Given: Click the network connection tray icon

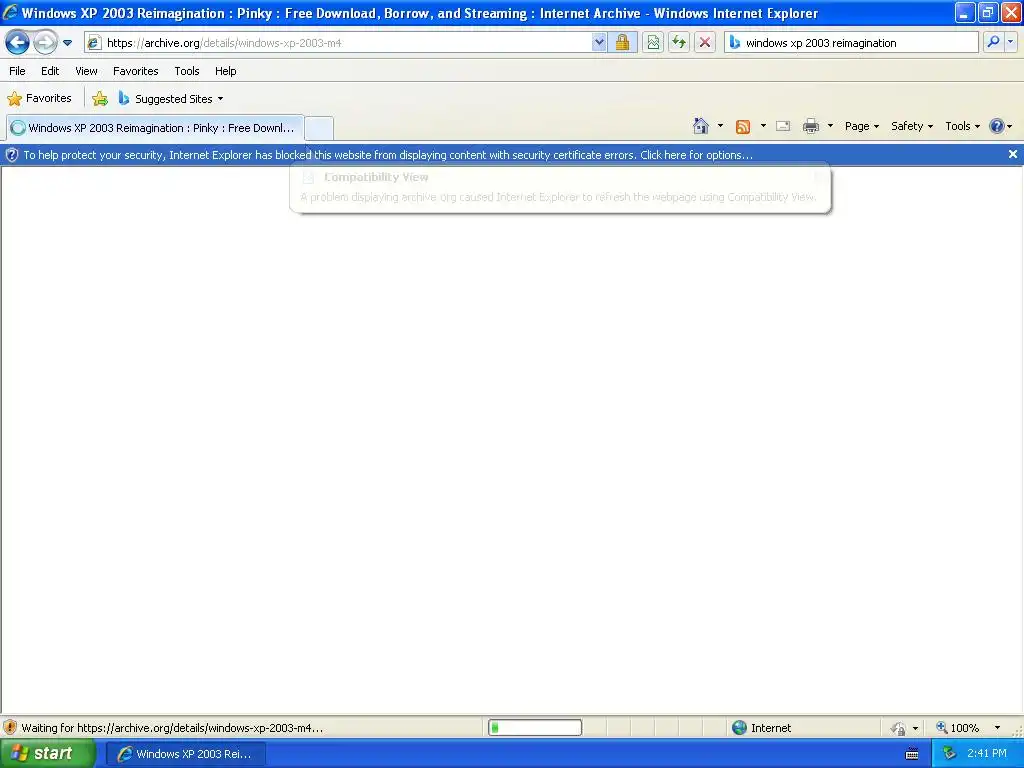Looking at the screenshot, I should (950, 754).
